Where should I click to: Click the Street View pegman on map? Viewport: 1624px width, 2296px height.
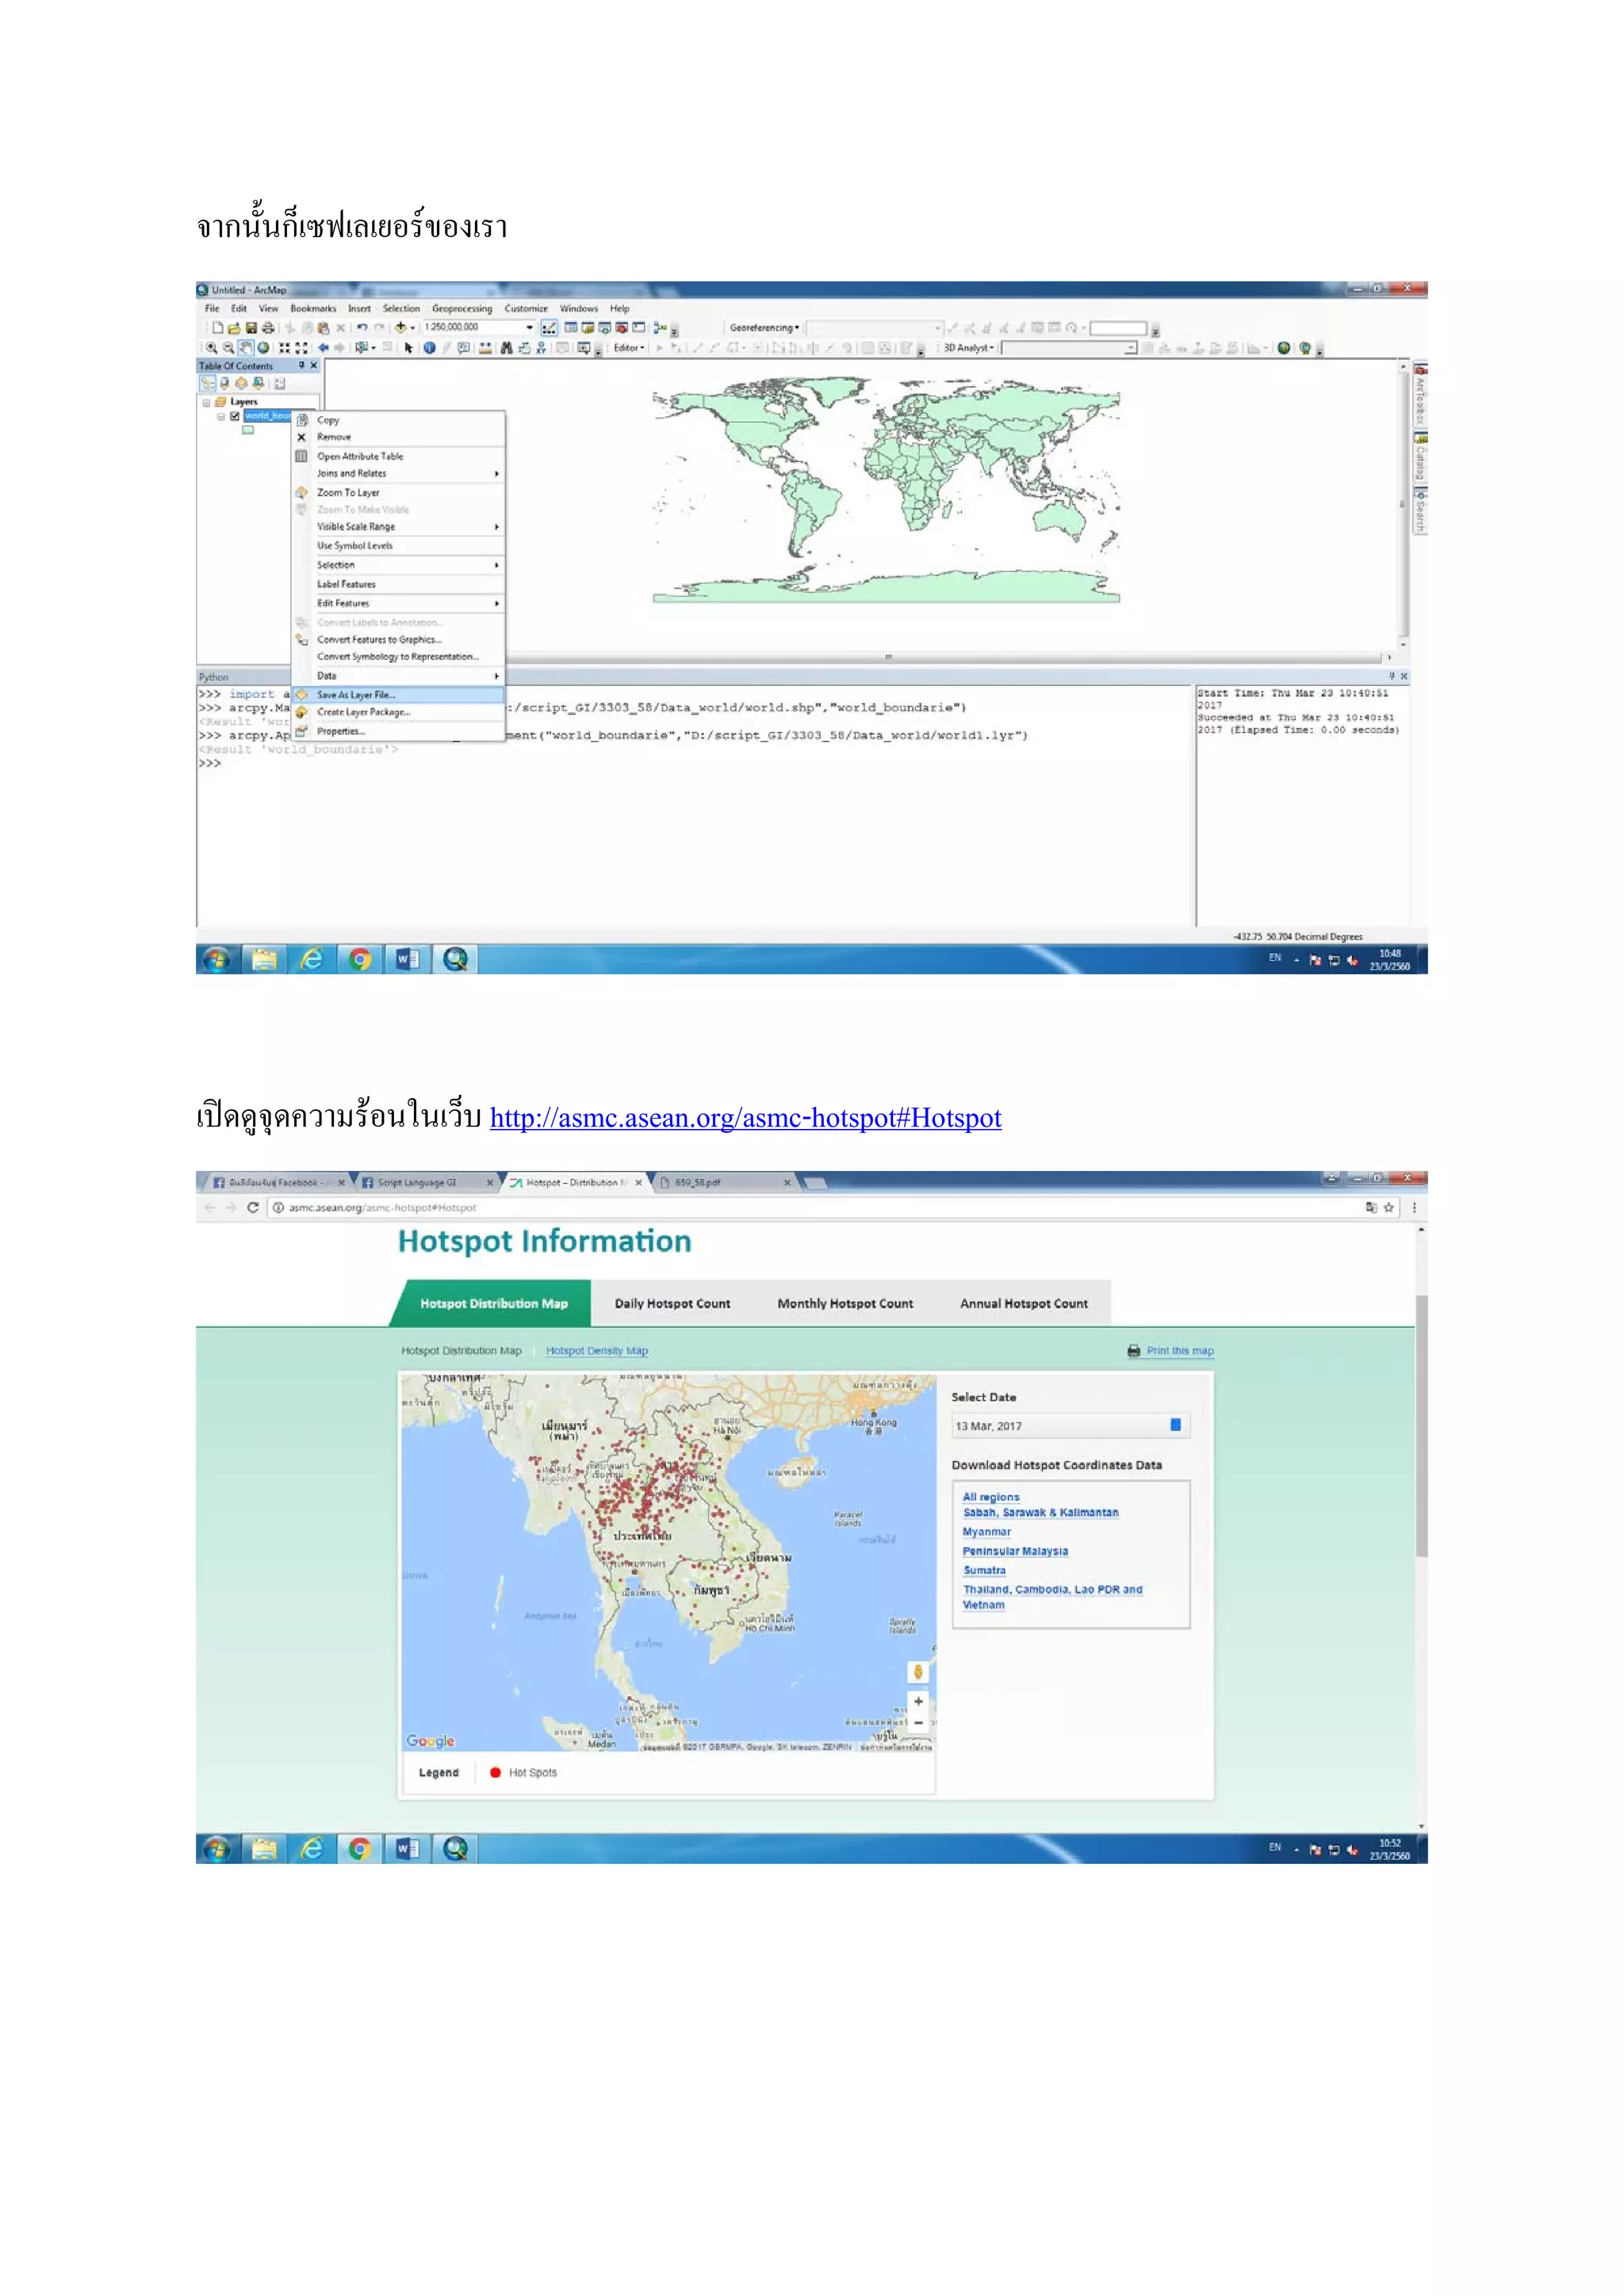point(918,1671)
